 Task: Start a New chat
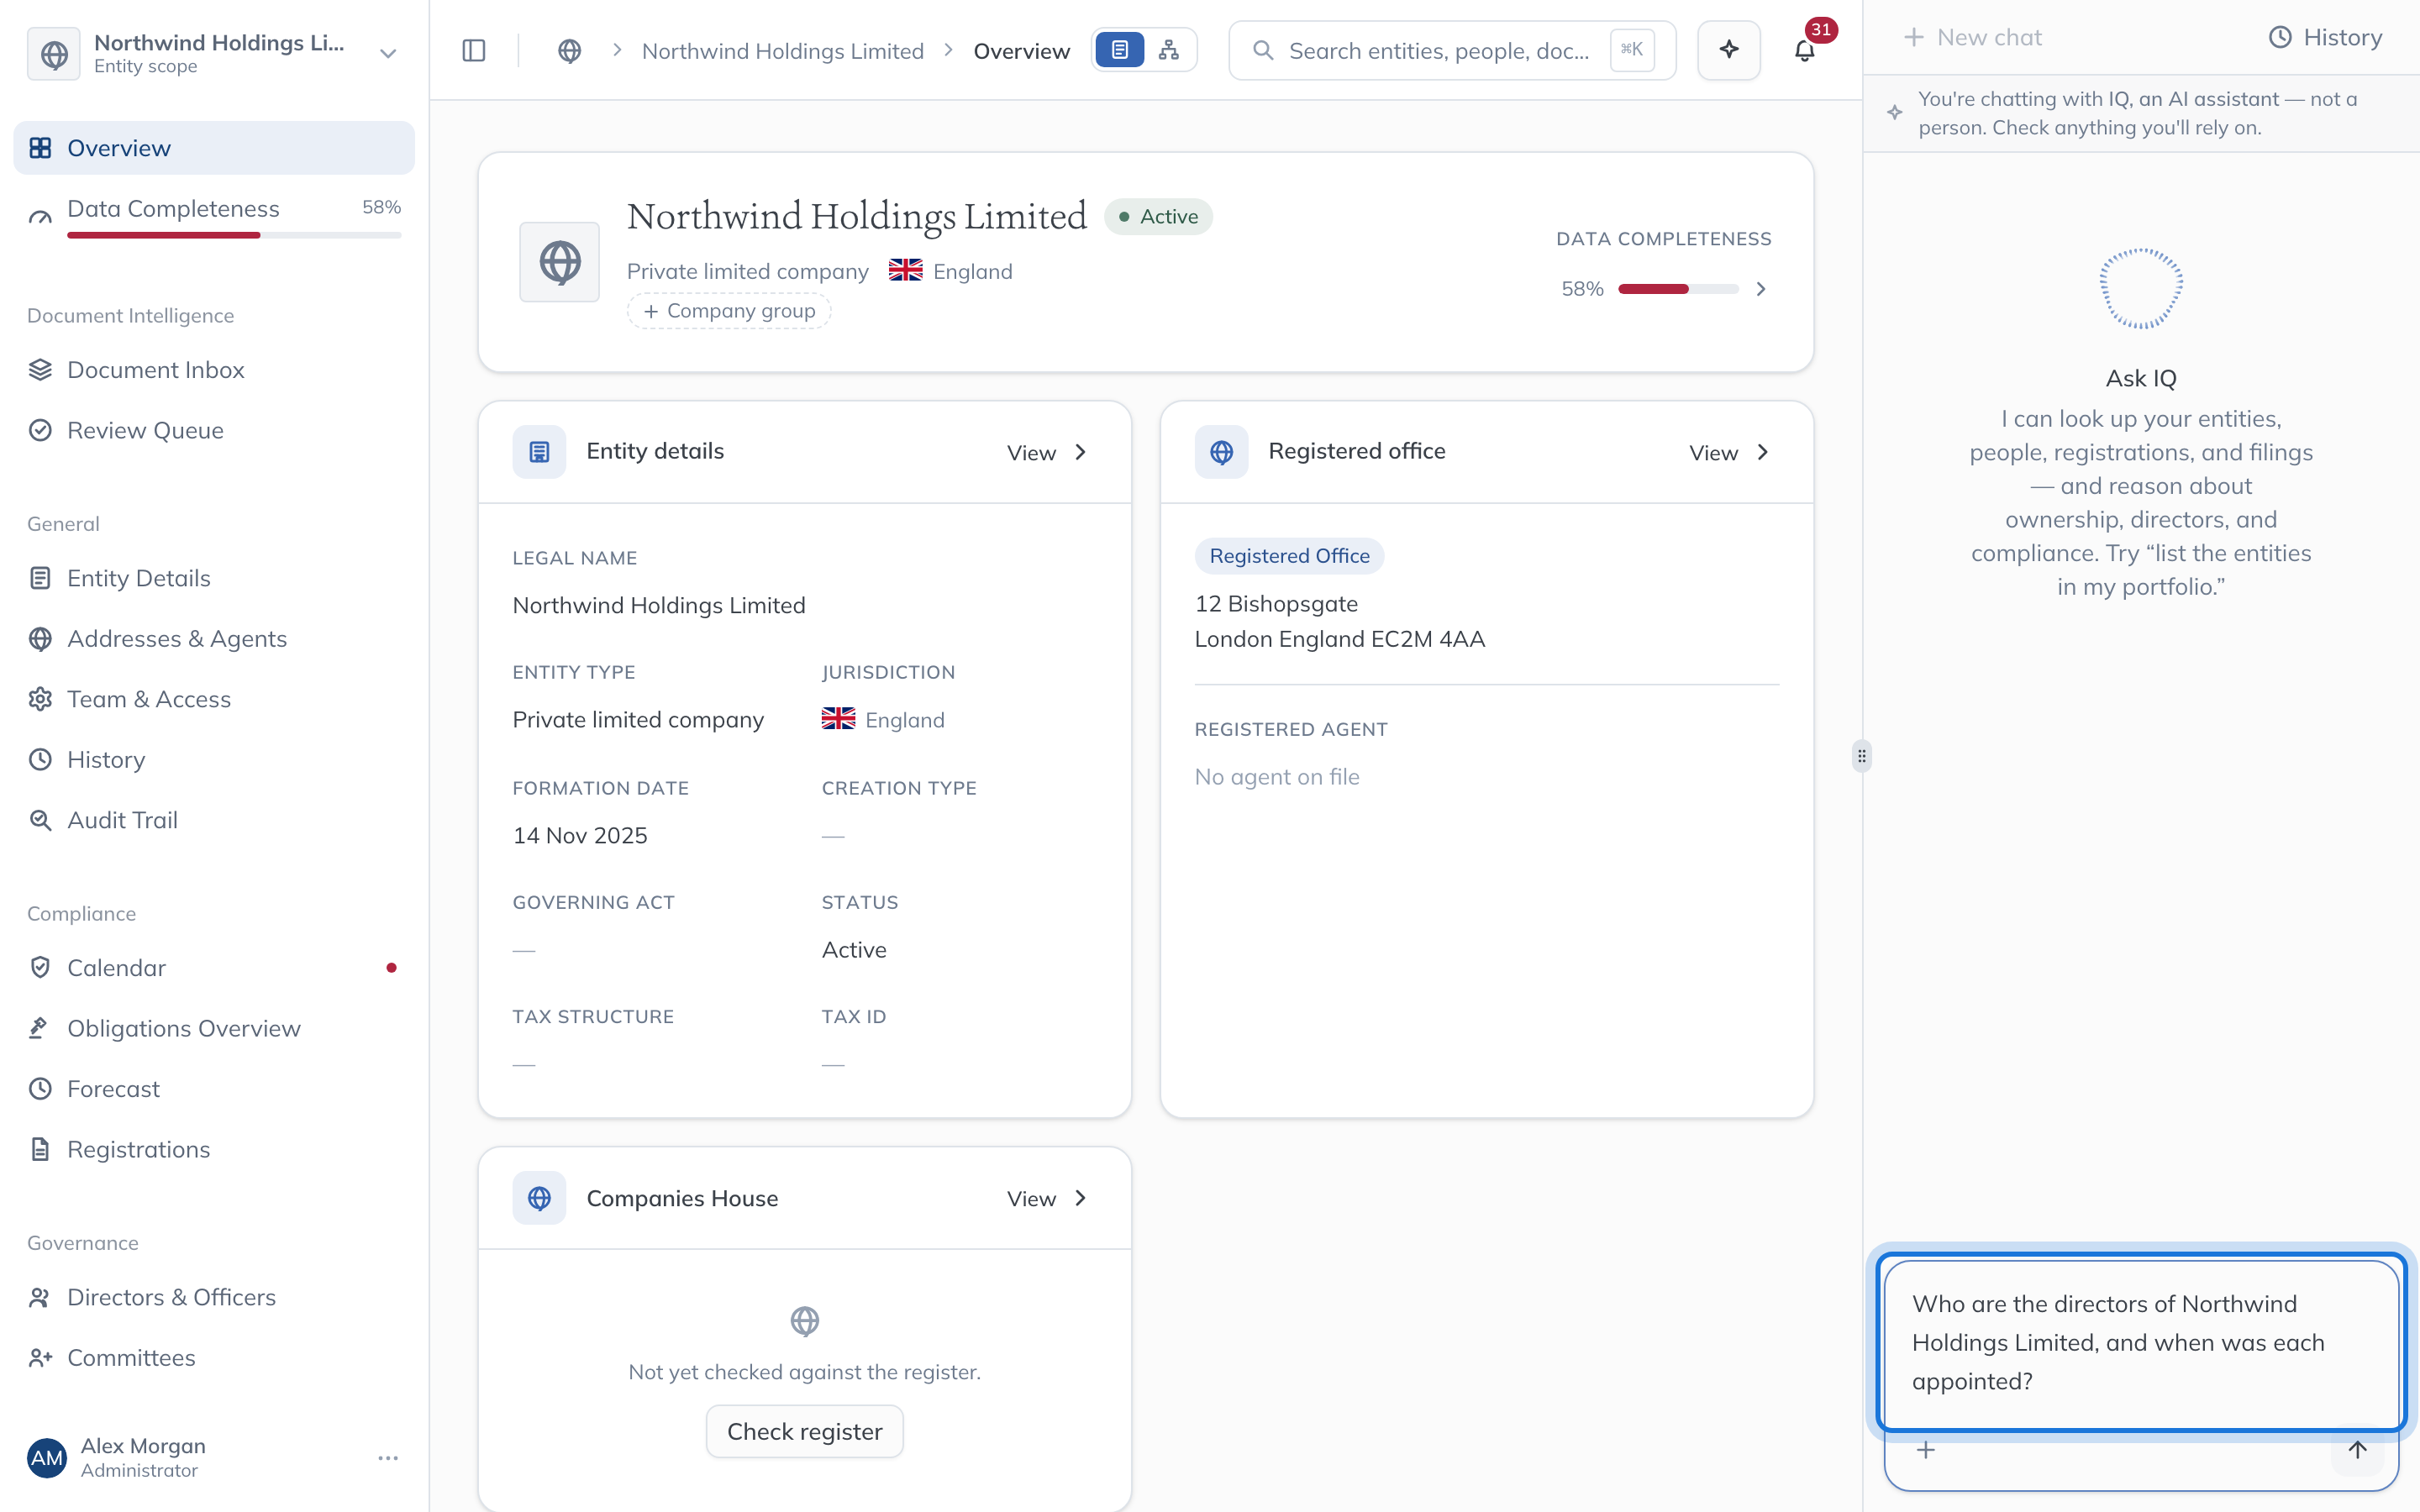(x=1972, y=37)
